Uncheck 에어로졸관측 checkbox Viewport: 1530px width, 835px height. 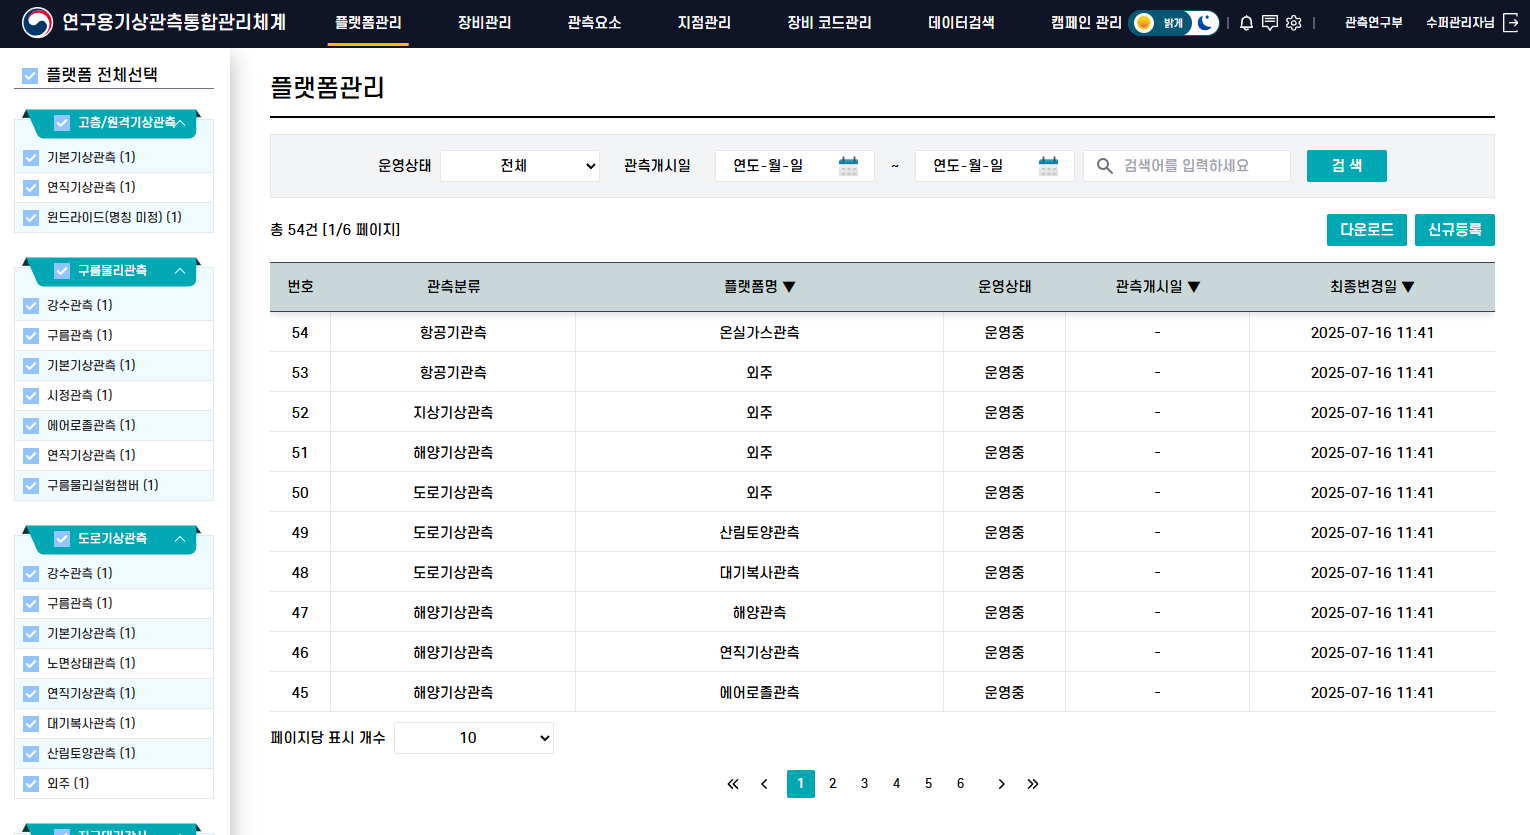point(31,426)
